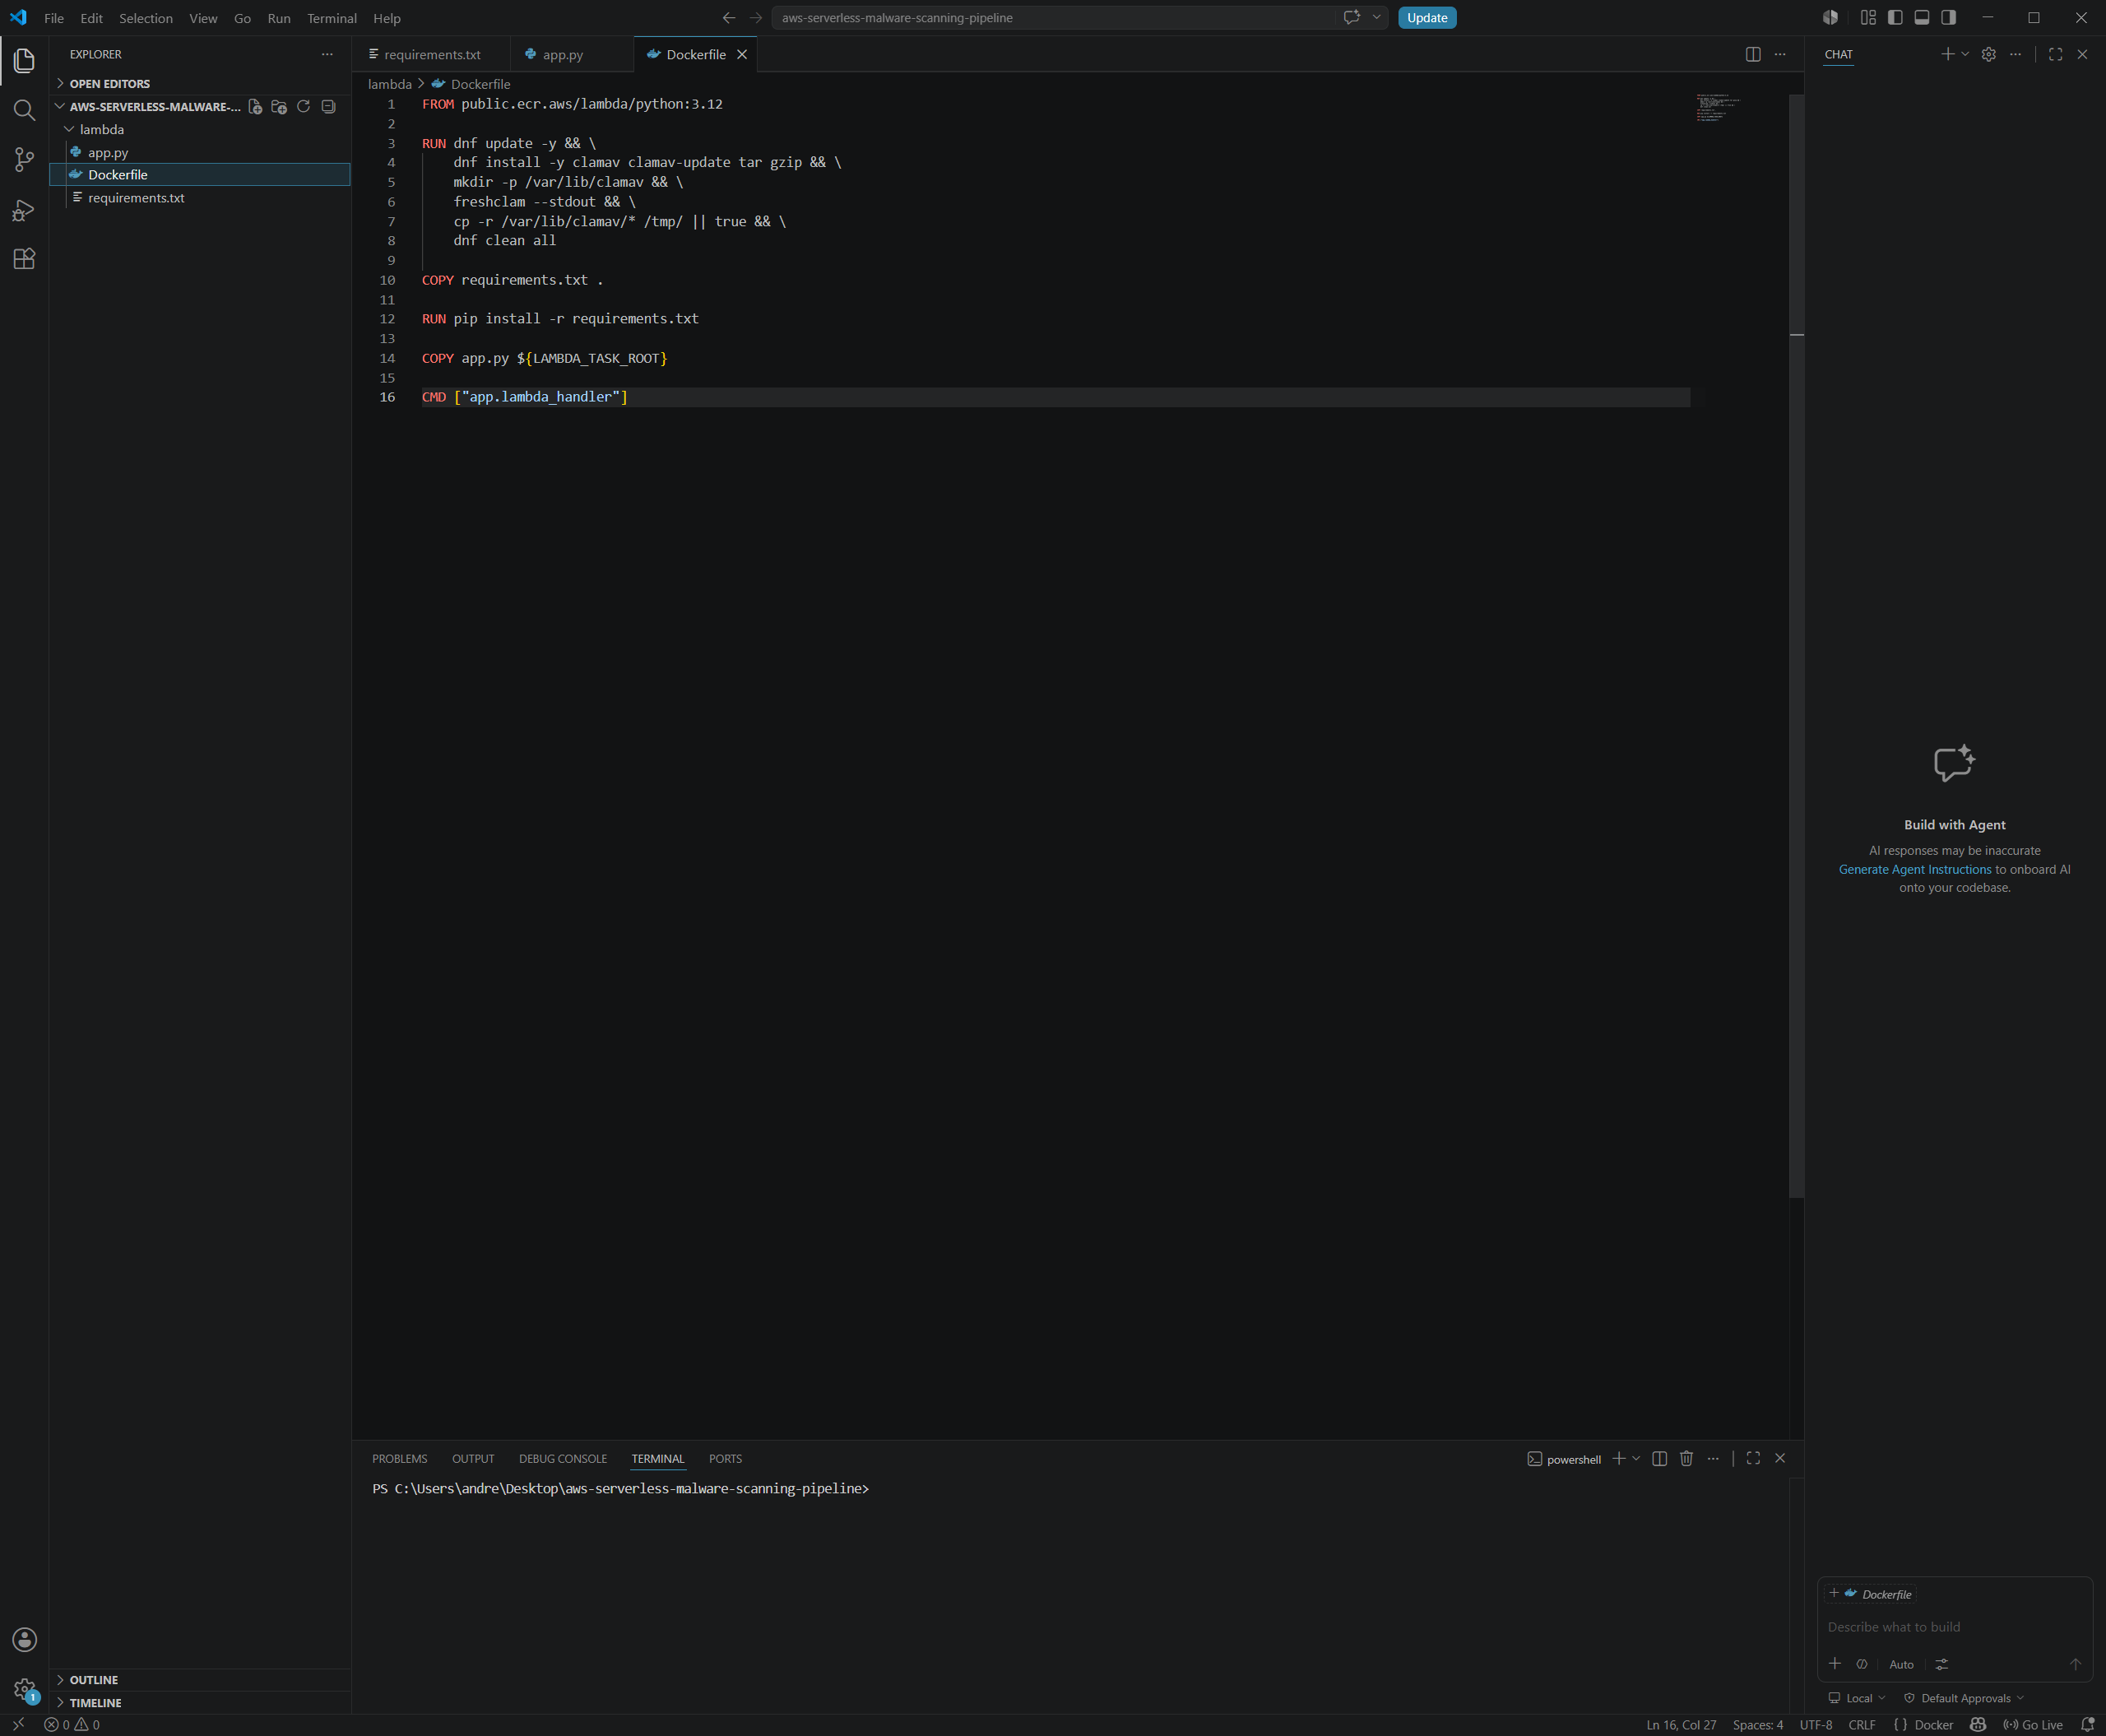Click New Folder icon in explorer header
This screenshot has width=2106, height=1736.
coord(279,107)
